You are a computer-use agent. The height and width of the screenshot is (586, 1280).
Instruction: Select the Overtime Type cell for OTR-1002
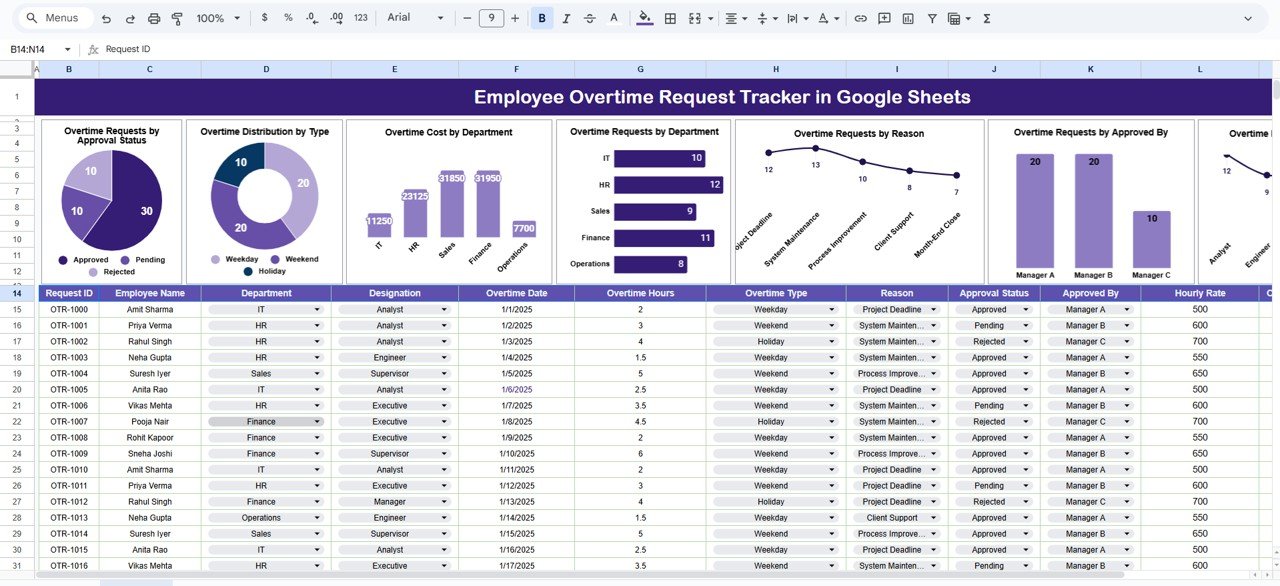775,341
